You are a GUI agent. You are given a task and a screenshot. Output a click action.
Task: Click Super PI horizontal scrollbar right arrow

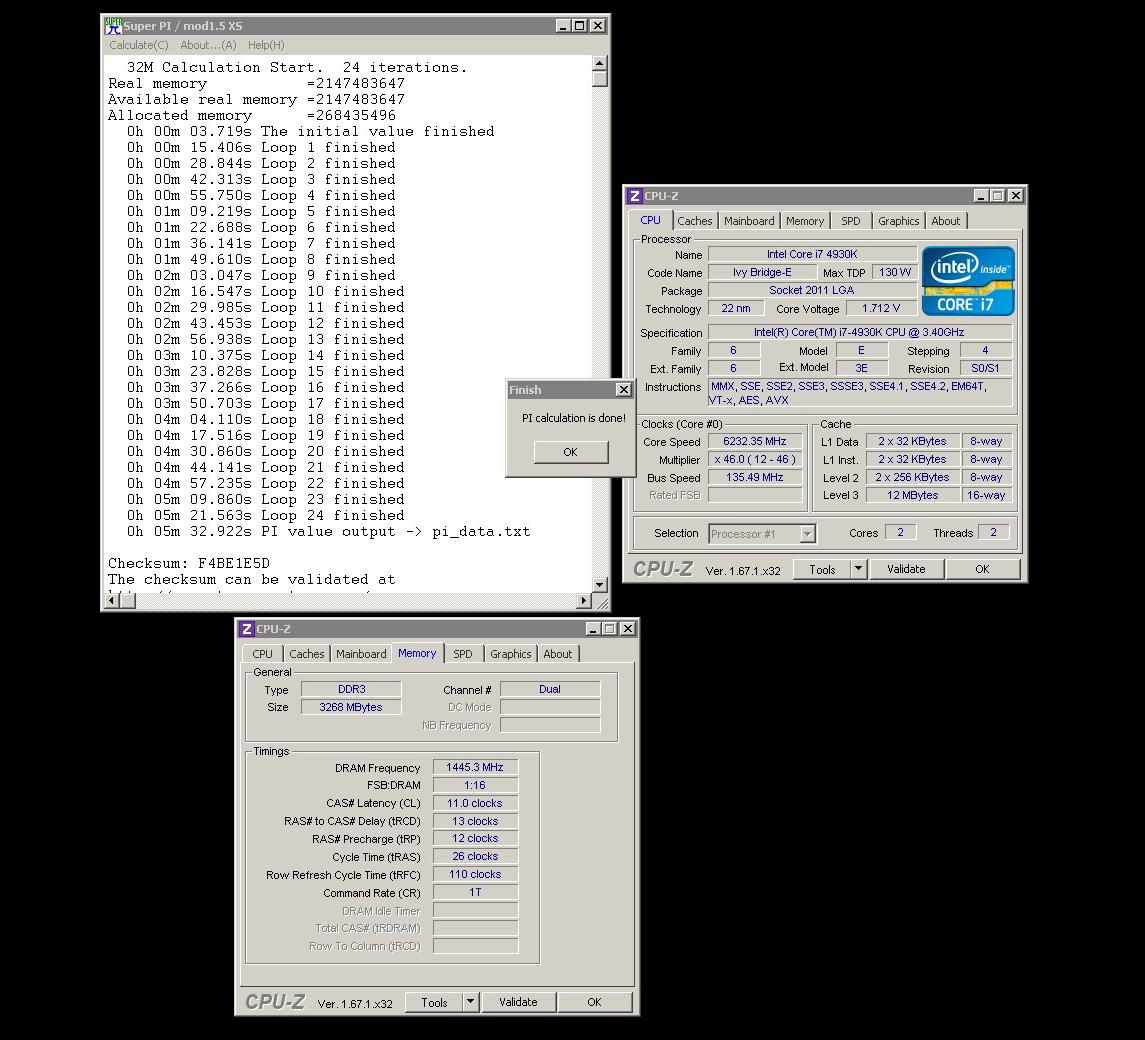[x=583, y=600]
